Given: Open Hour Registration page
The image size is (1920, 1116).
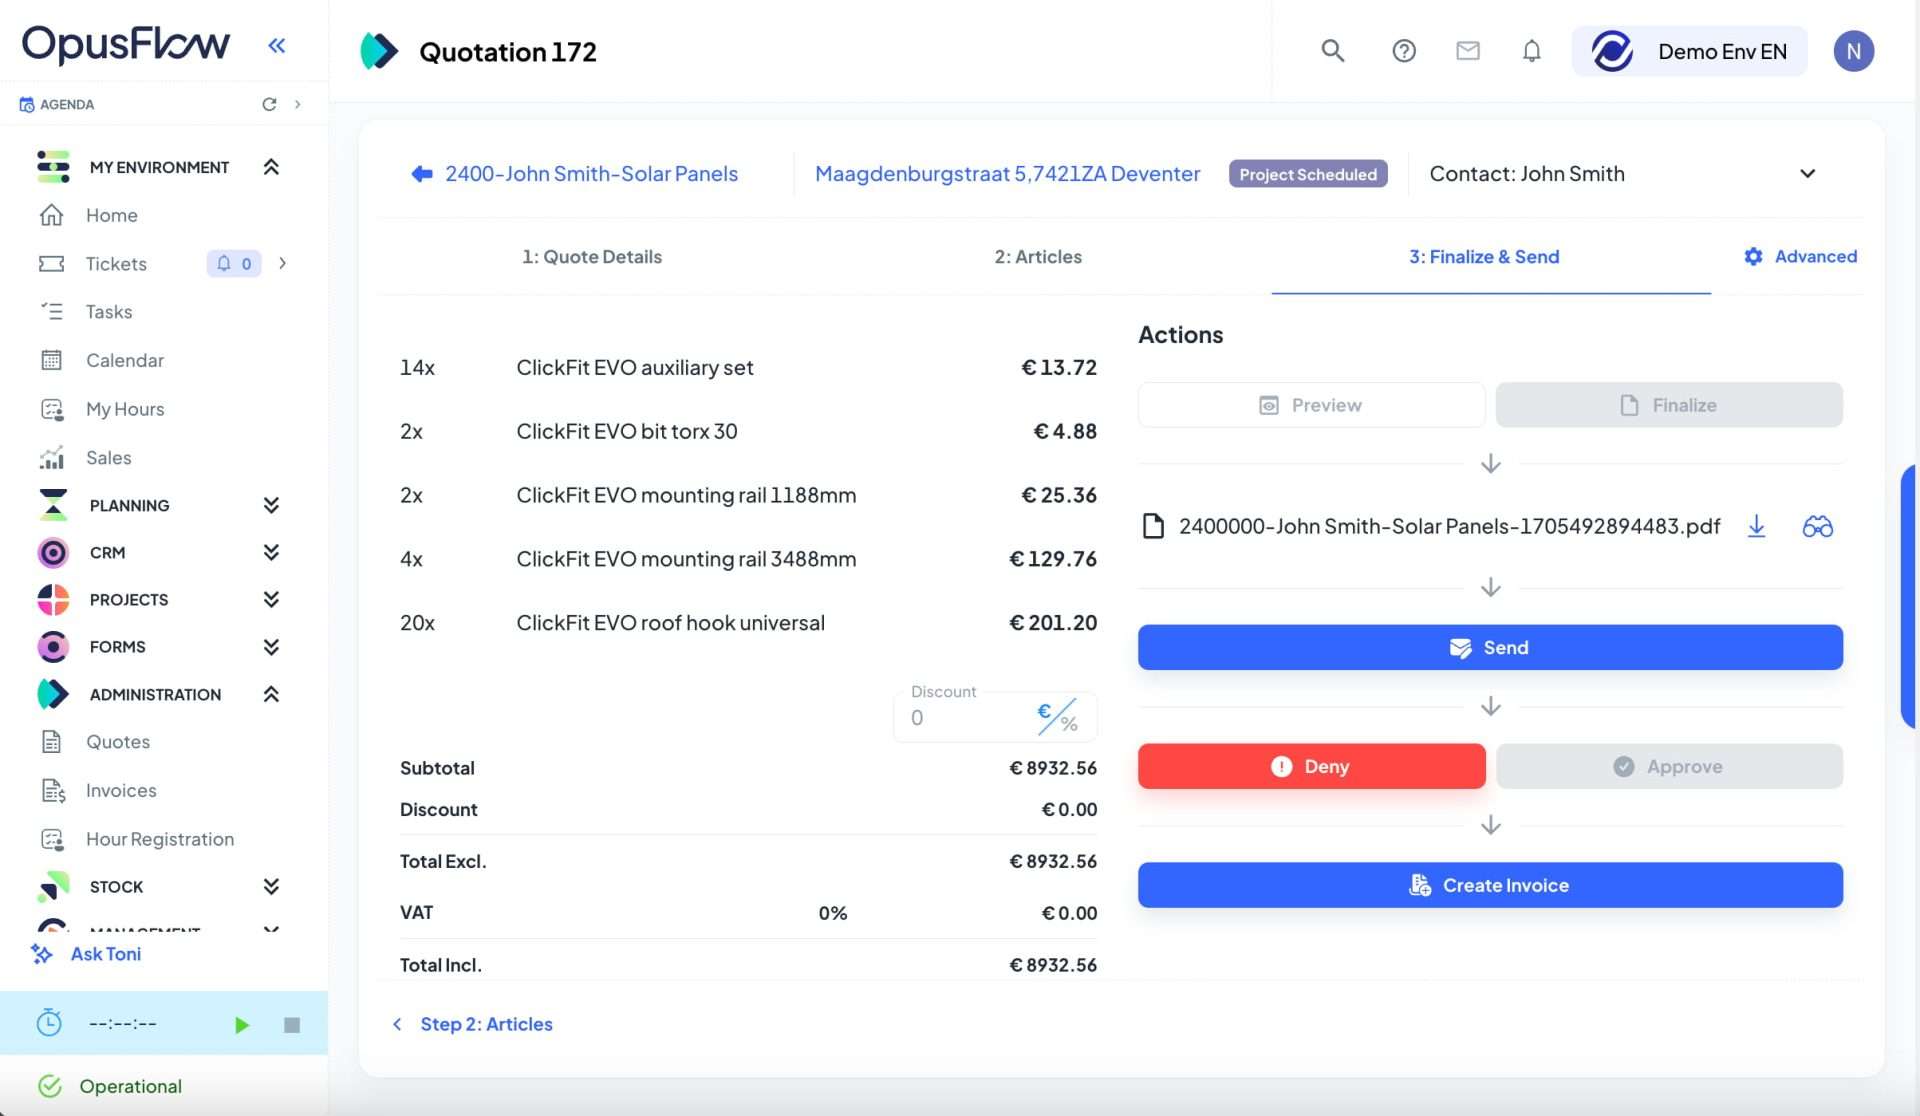Looking at the screenshot, I should [x=160, y=839].
